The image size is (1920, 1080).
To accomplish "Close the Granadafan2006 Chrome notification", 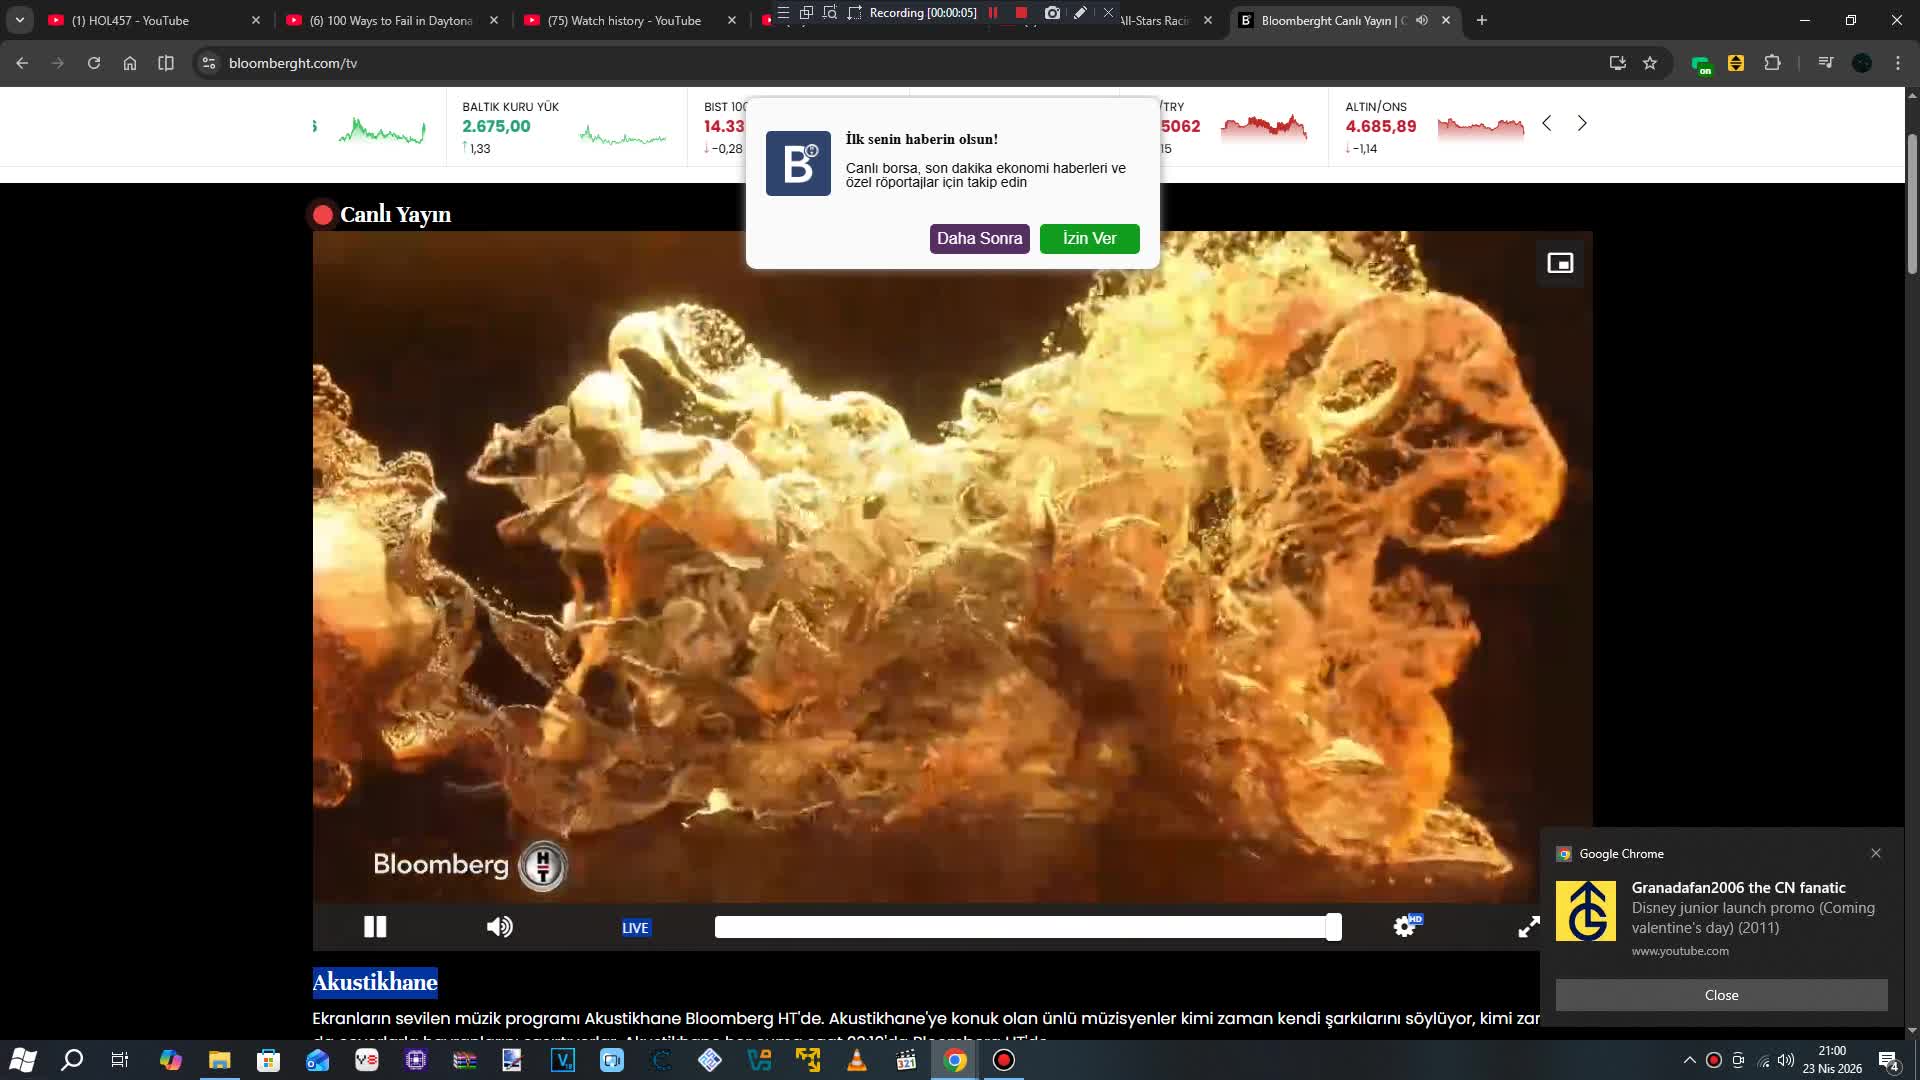I will [x=1875, y=853].
